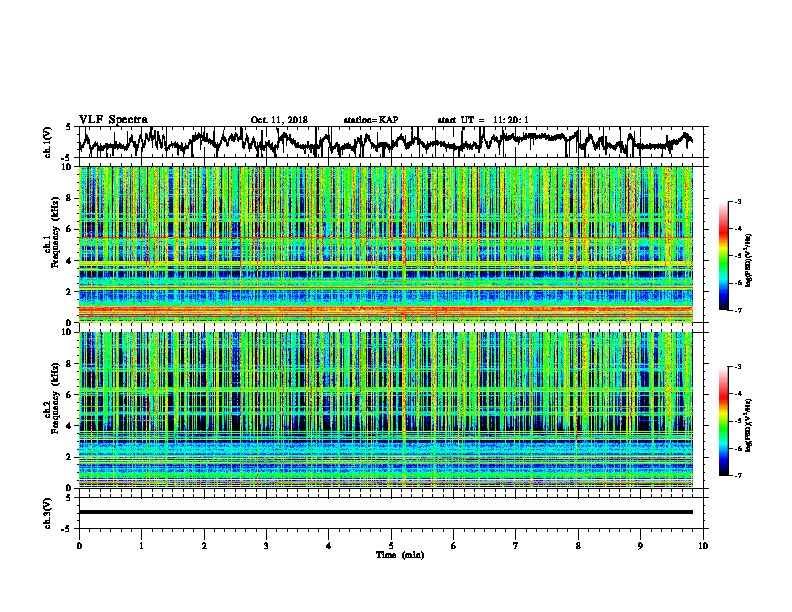
Task: Click the time axis tick "9"
Action: [640, 545]
